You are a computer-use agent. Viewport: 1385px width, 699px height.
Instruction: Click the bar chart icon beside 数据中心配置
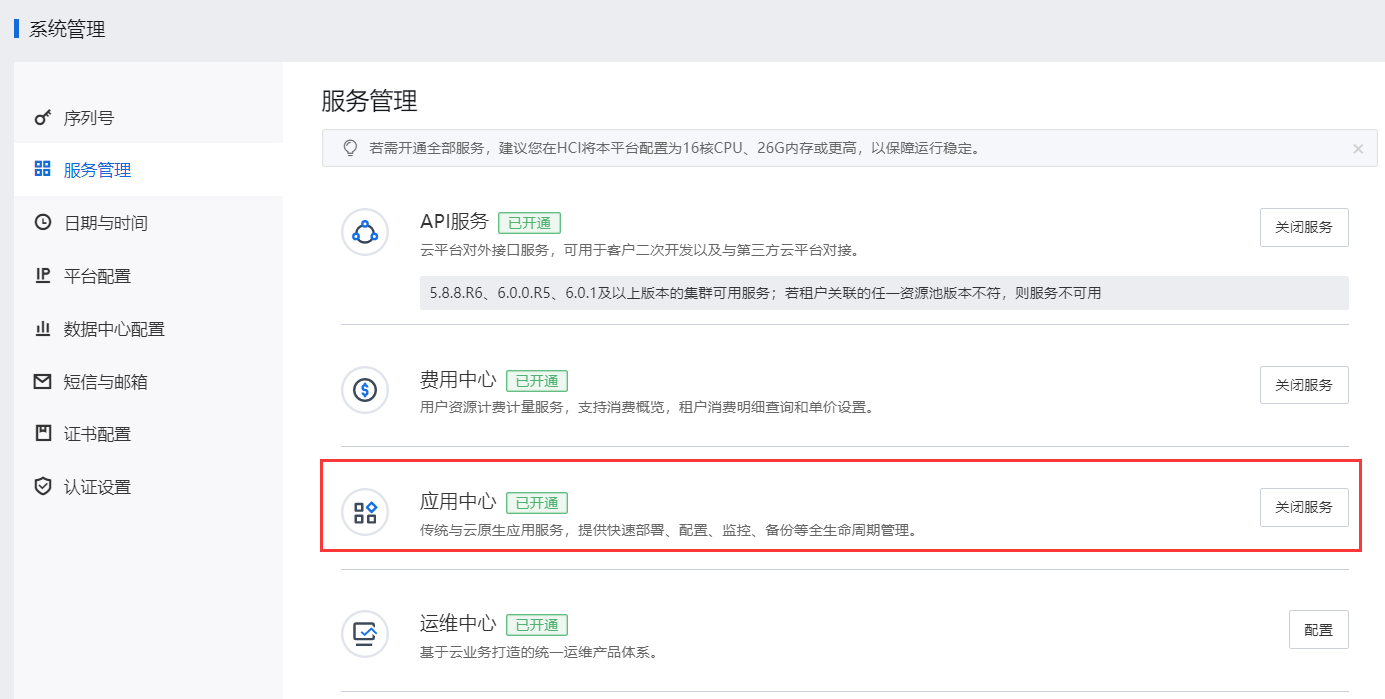coord(42,328)
